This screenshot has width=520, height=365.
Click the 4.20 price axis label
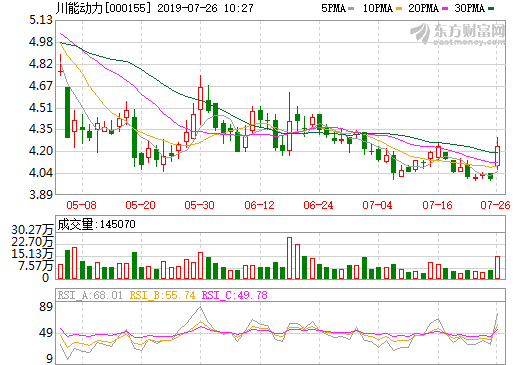(x=41, y=151)
